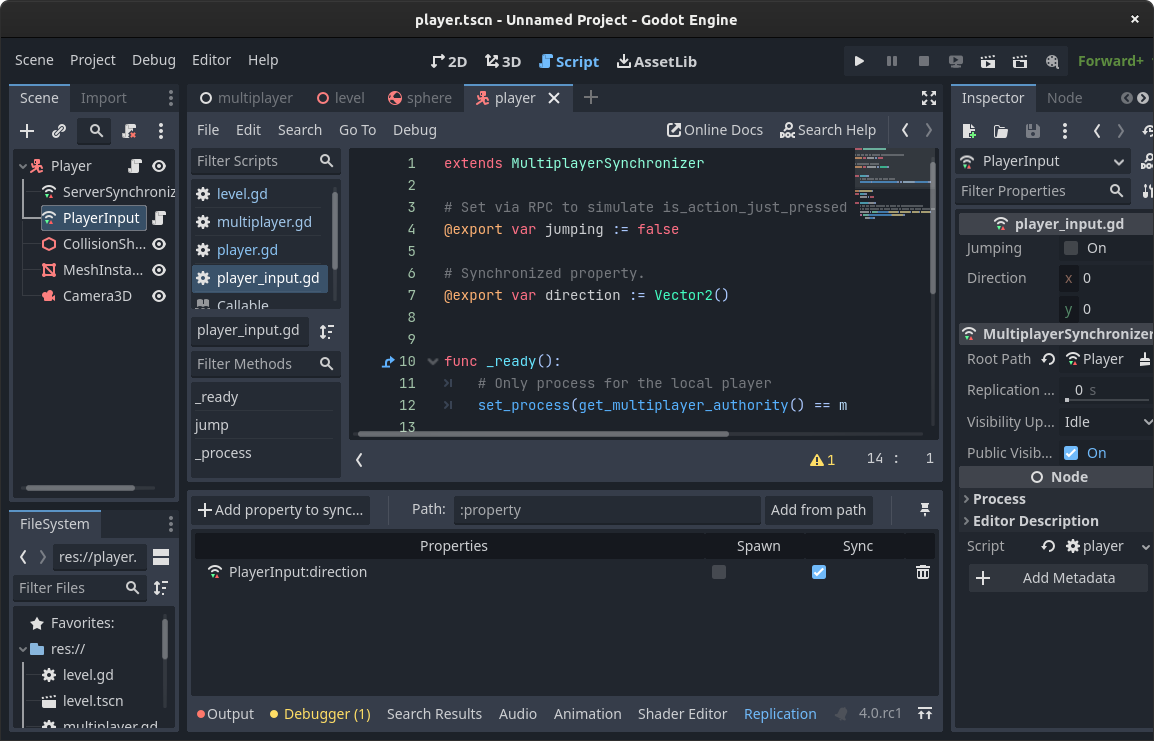Toggle alphabetical sorting of methods list
Viewport: 1154px width, 741px height.
point(327,331)
